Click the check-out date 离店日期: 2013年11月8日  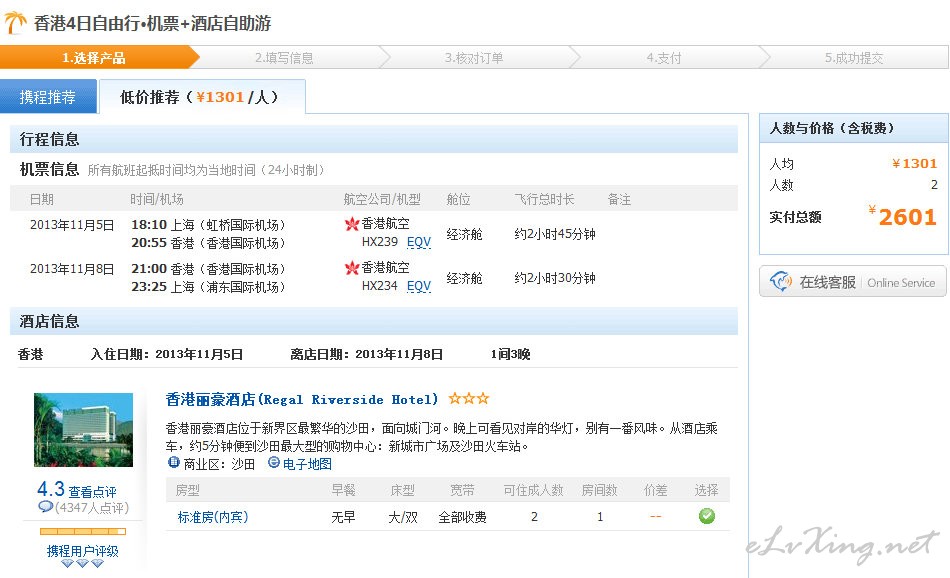[x=367, y=354]
